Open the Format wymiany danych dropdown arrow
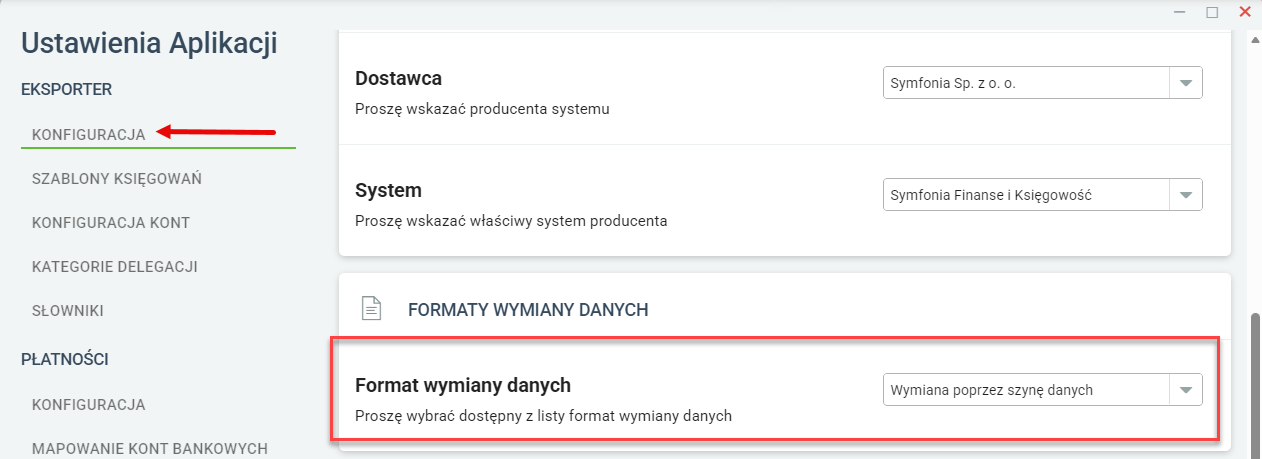 1186,390
